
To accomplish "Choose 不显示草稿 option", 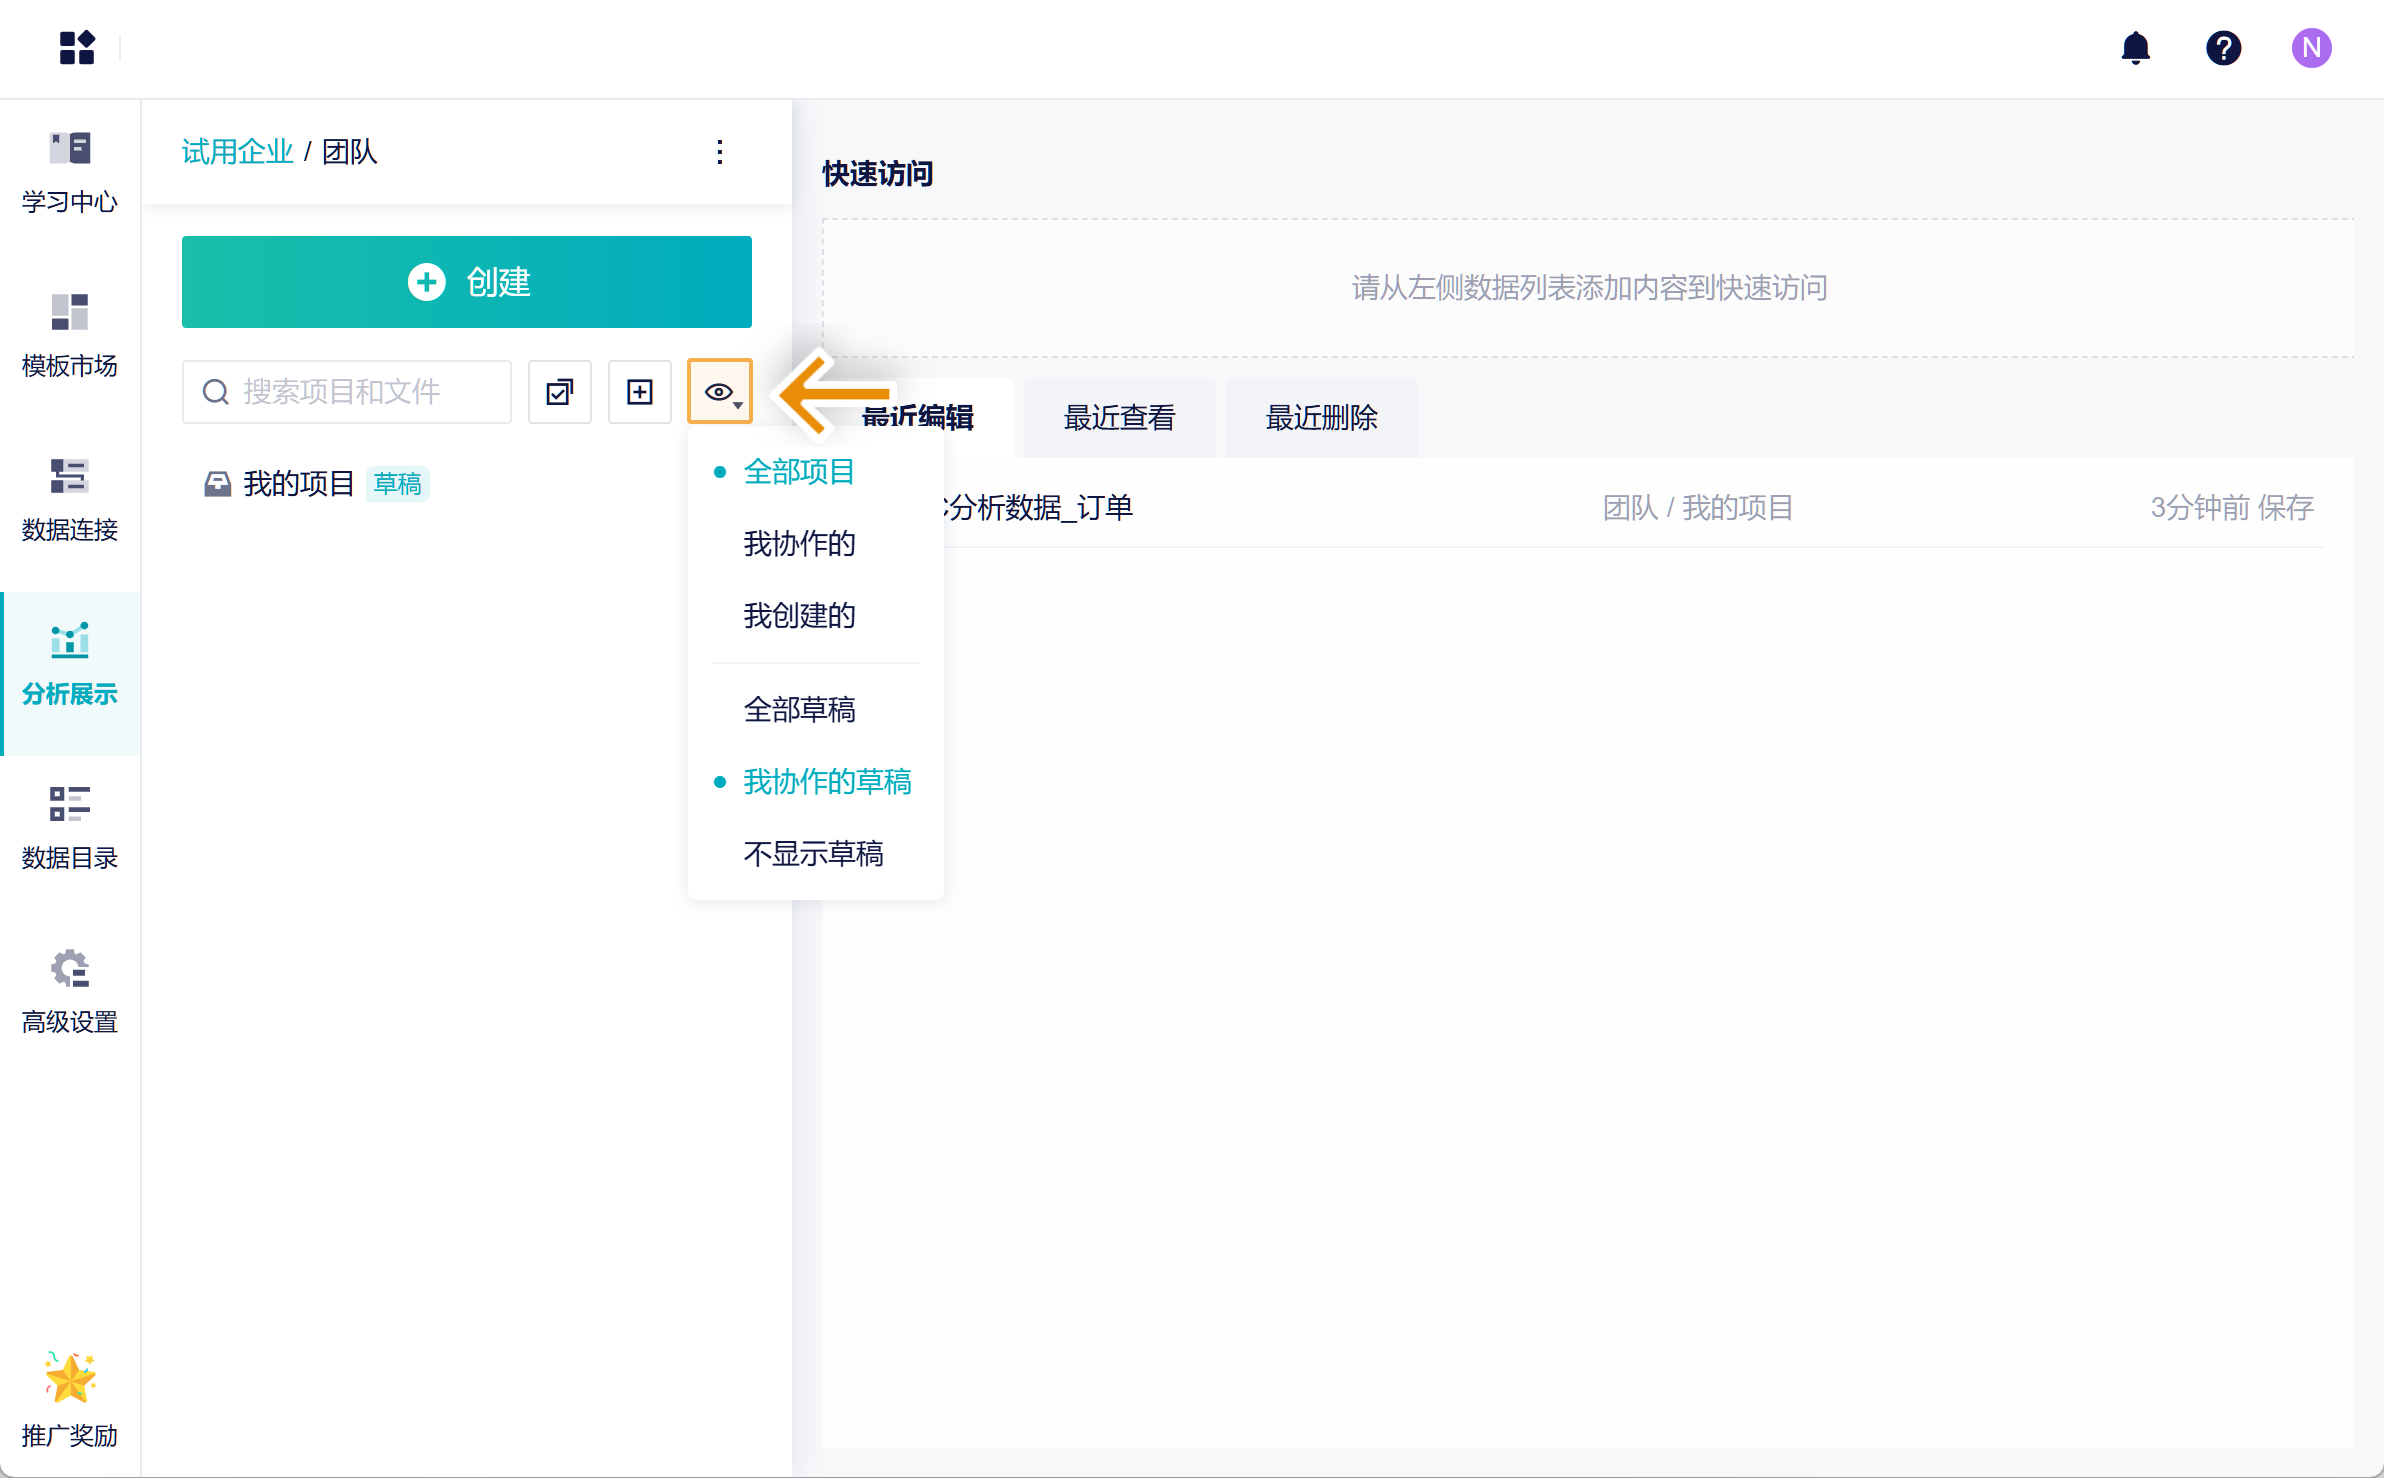I will [813, 854].
